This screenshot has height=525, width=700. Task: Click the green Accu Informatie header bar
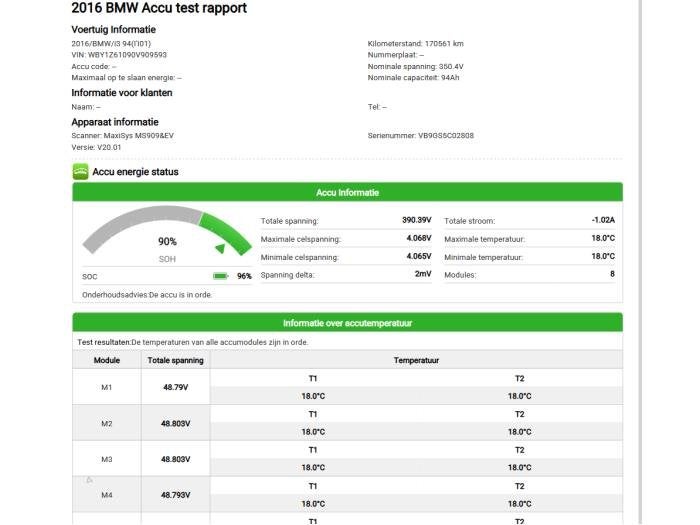click(347, 192)
